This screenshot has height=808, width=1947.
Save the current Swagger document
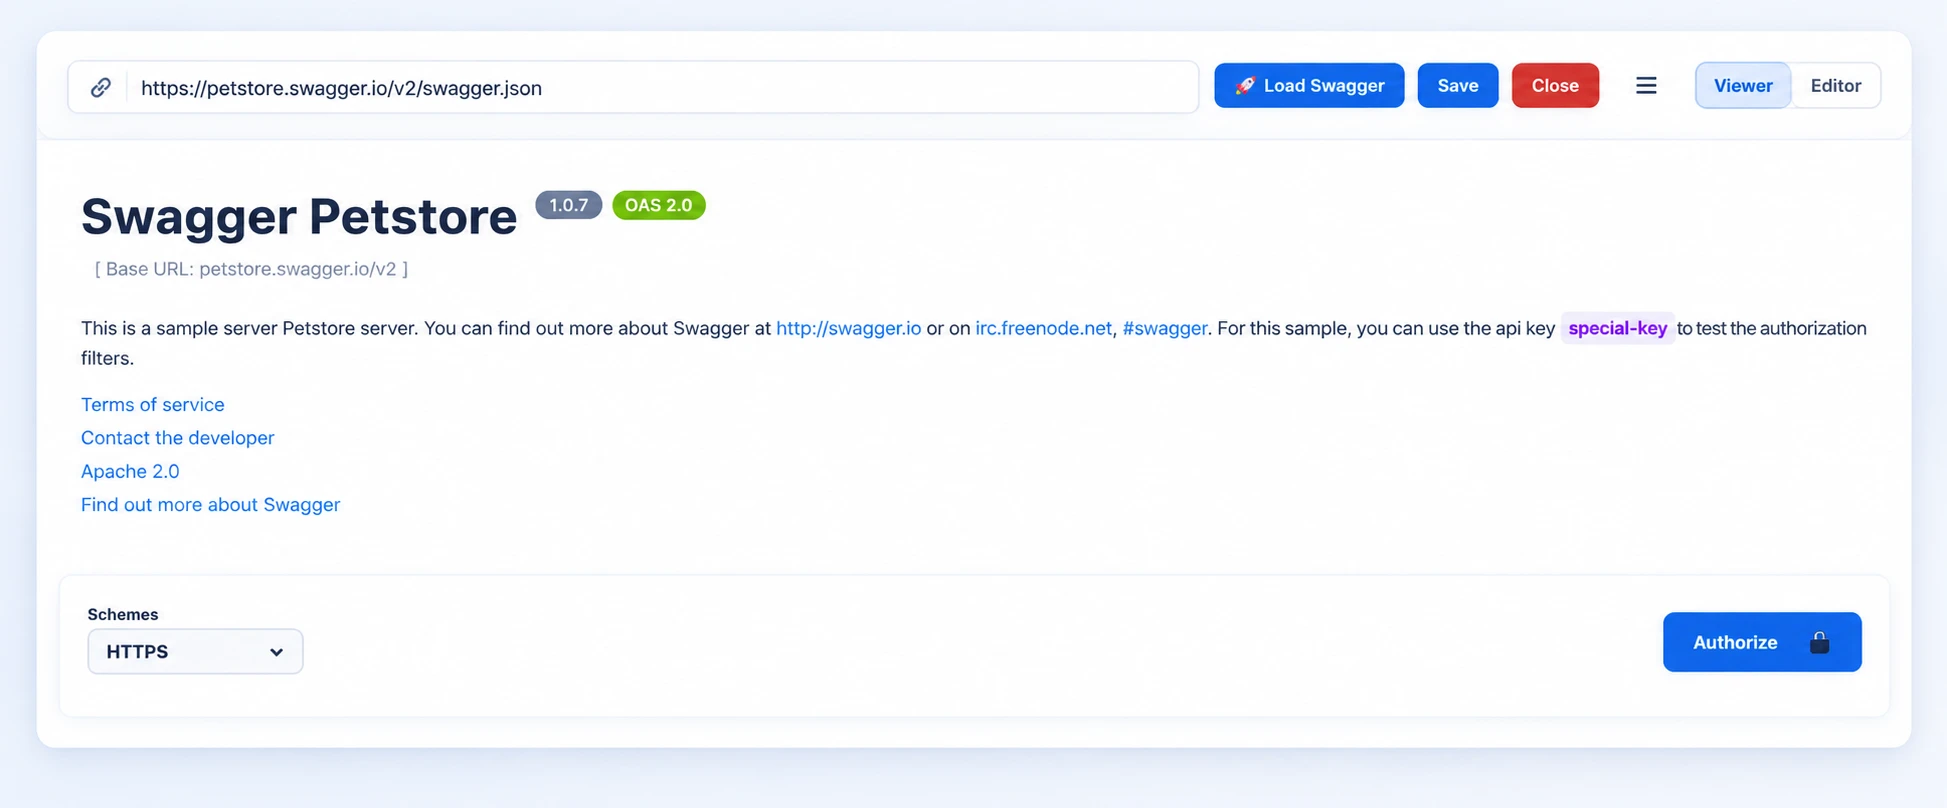pyautogui.click(x=1457, y=86)
